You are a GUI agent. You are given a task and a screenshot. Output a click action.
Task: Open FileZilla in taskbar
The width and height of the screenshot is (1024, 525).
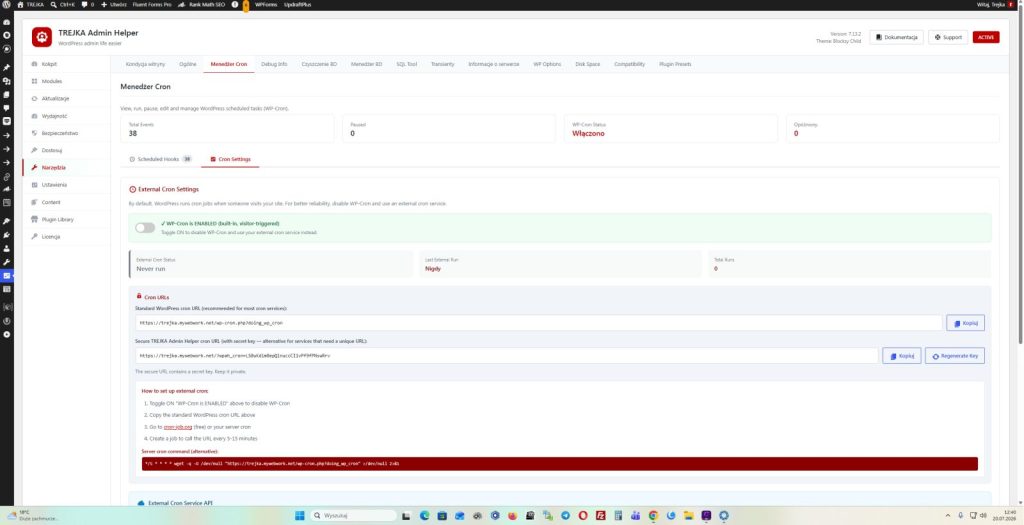(x=600, y=515)
